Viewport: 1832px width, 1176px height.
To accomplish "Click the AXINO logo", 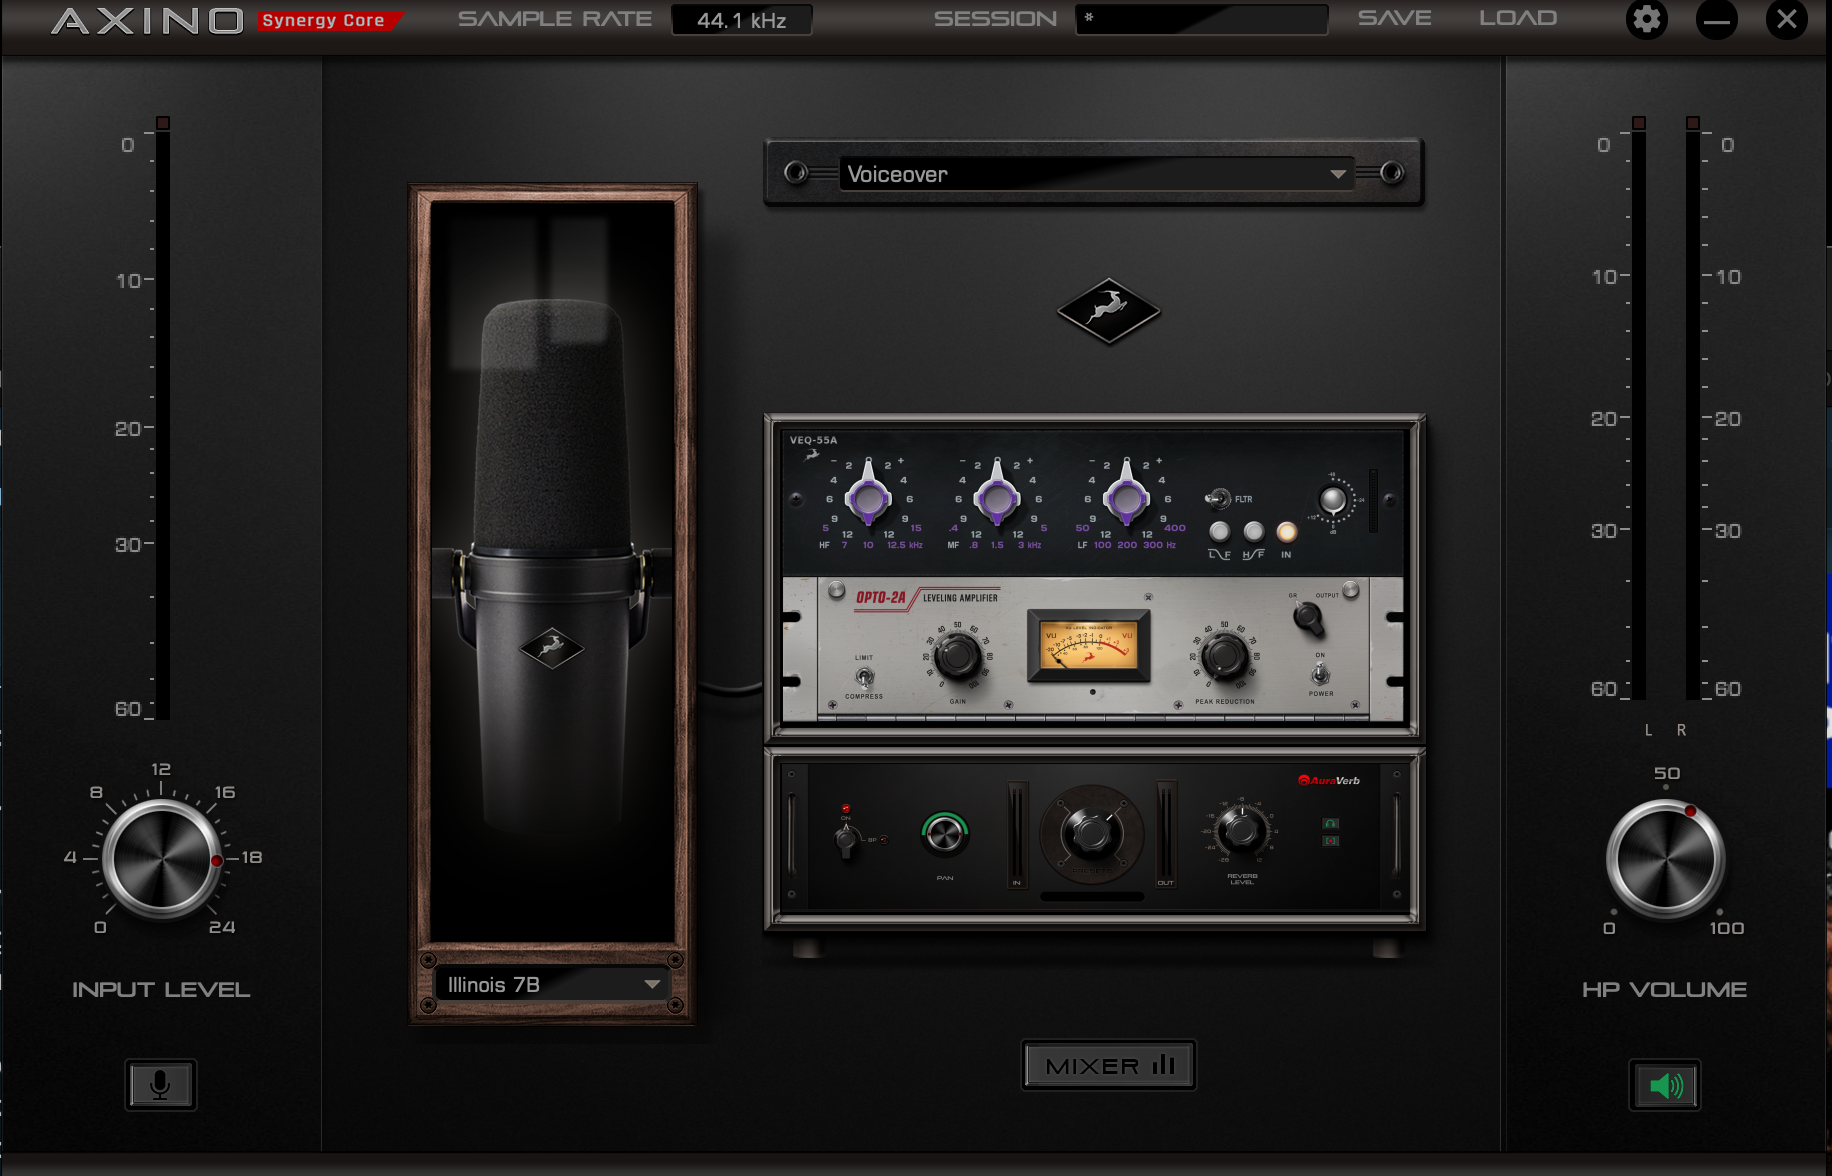I will [x=147, y=21].
